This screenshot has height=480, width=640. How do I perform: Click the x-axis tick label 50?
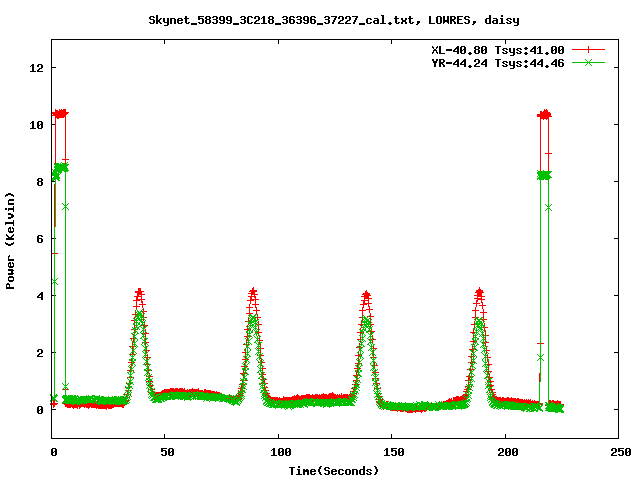(167, 452)
